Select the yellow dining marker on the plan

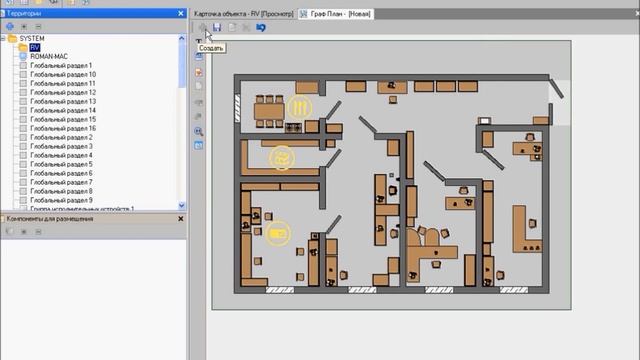click(300, 108)
